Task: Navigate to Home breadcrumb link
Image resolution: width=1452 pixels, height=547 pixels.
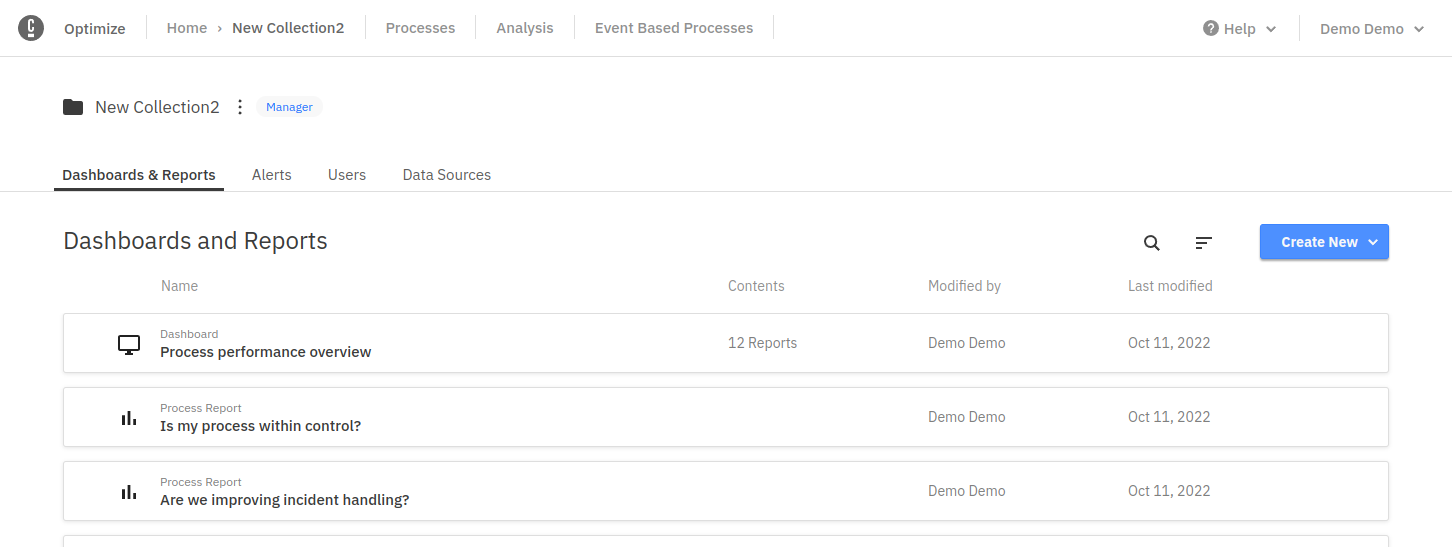Action: point(187,28)
